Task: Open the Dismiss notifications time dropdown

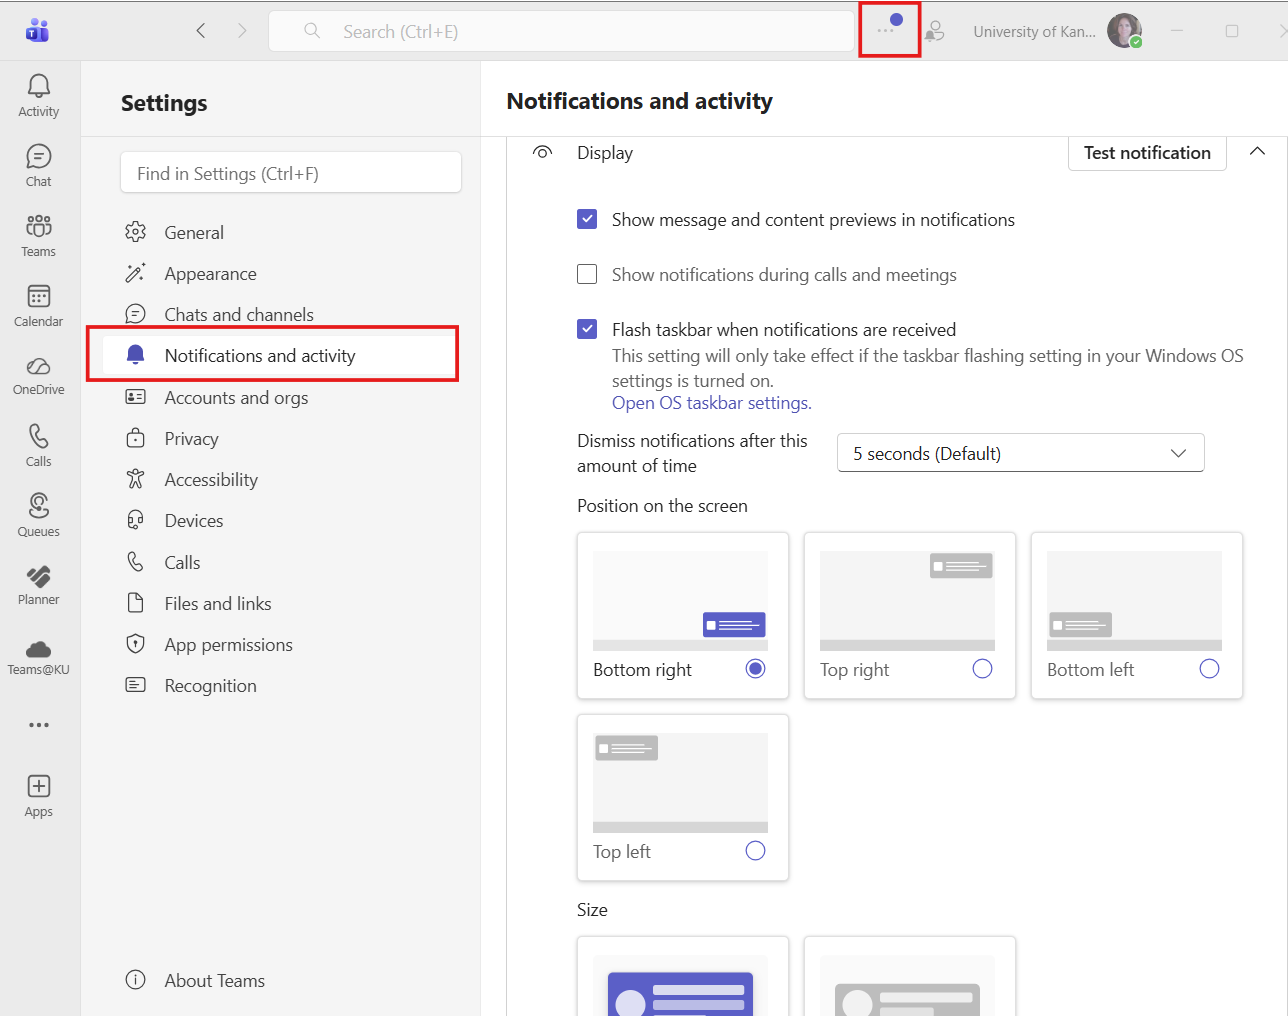Action: click(x=1020, y=453)
